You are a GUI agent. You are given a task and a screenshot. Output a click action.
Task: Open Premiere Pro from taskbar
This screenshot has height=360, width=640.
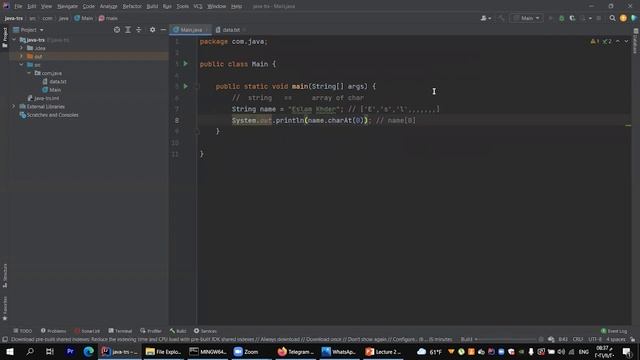coord(70,351)
